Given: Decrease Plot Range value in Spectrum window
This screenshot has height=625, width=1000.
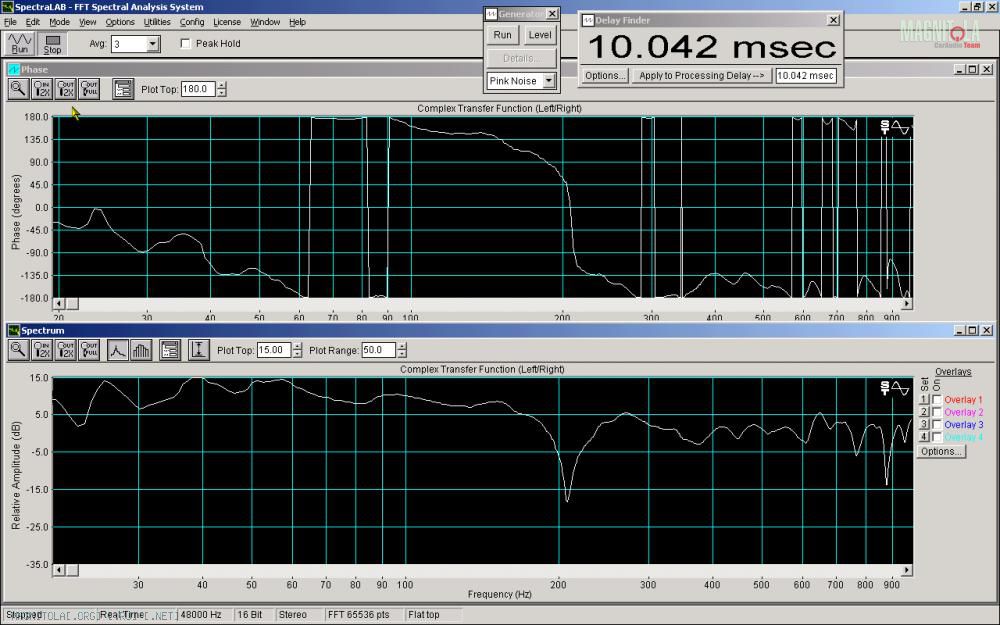Looking at the screenshot, I should [402, 354].
